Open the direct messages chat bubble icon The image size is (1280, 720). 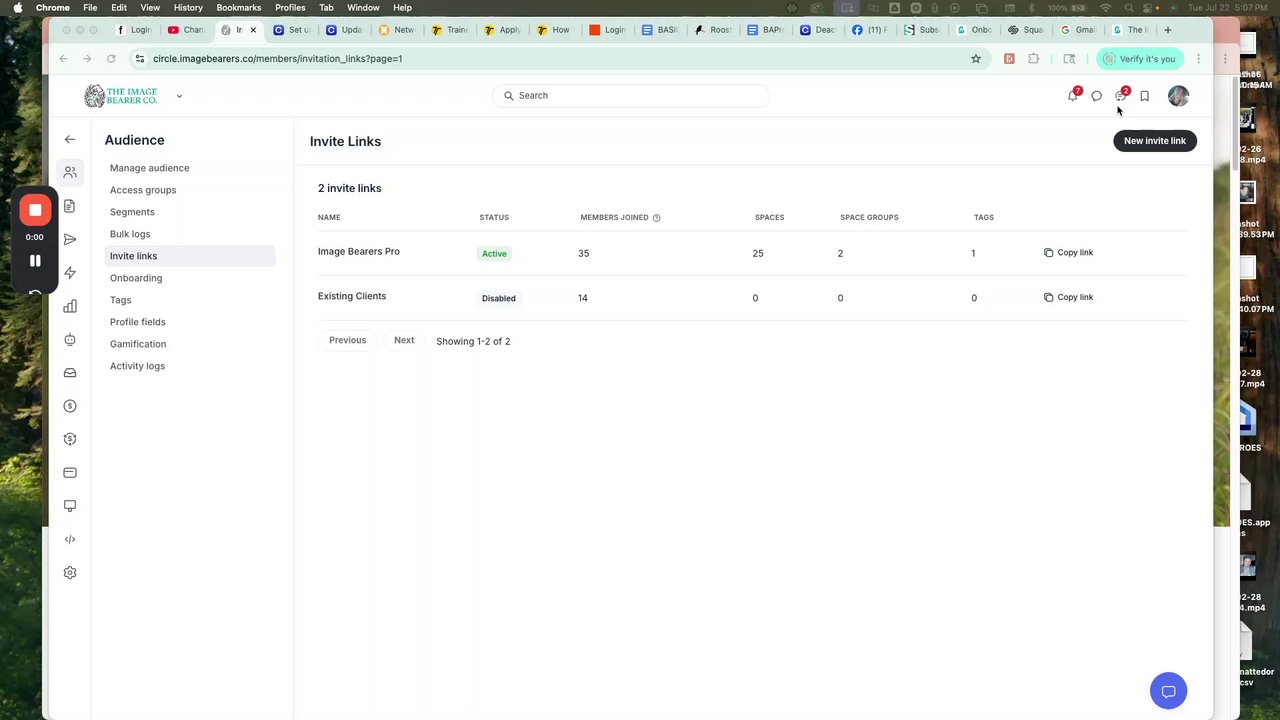1097,96
